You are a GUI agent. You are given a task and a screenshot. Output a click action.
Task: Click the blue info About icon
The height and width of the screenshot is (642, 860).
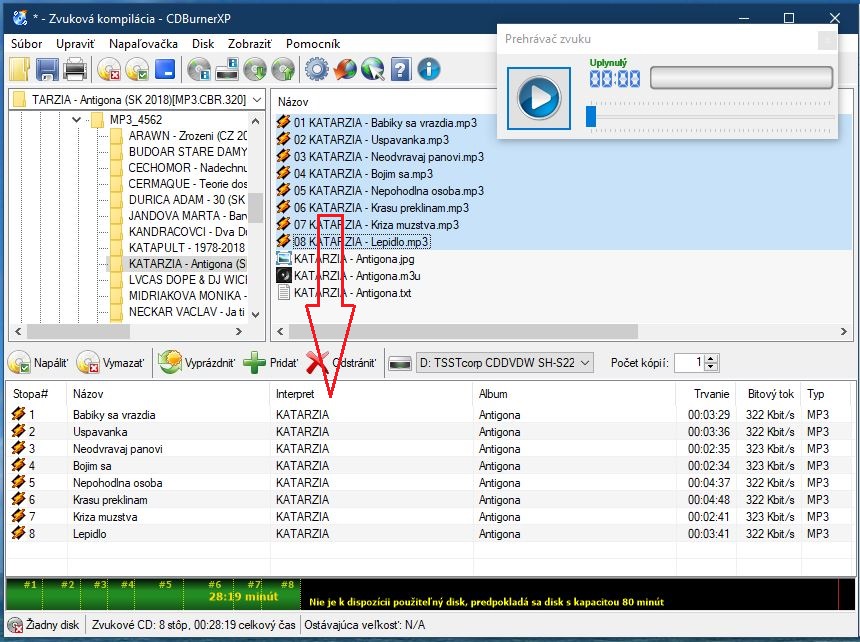pos(429,69)
